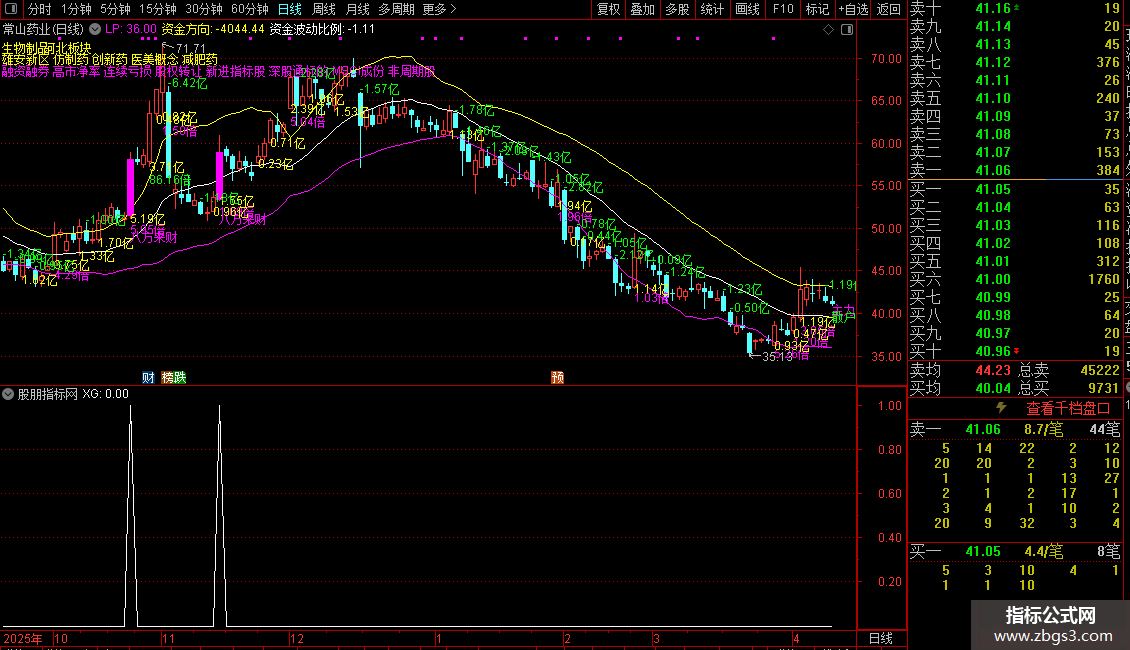Image resolution: width=1130 pixels, height=650 pixels.
Task: Expand the 常山药业 indicator dropdown arrow
Action: 95,30
